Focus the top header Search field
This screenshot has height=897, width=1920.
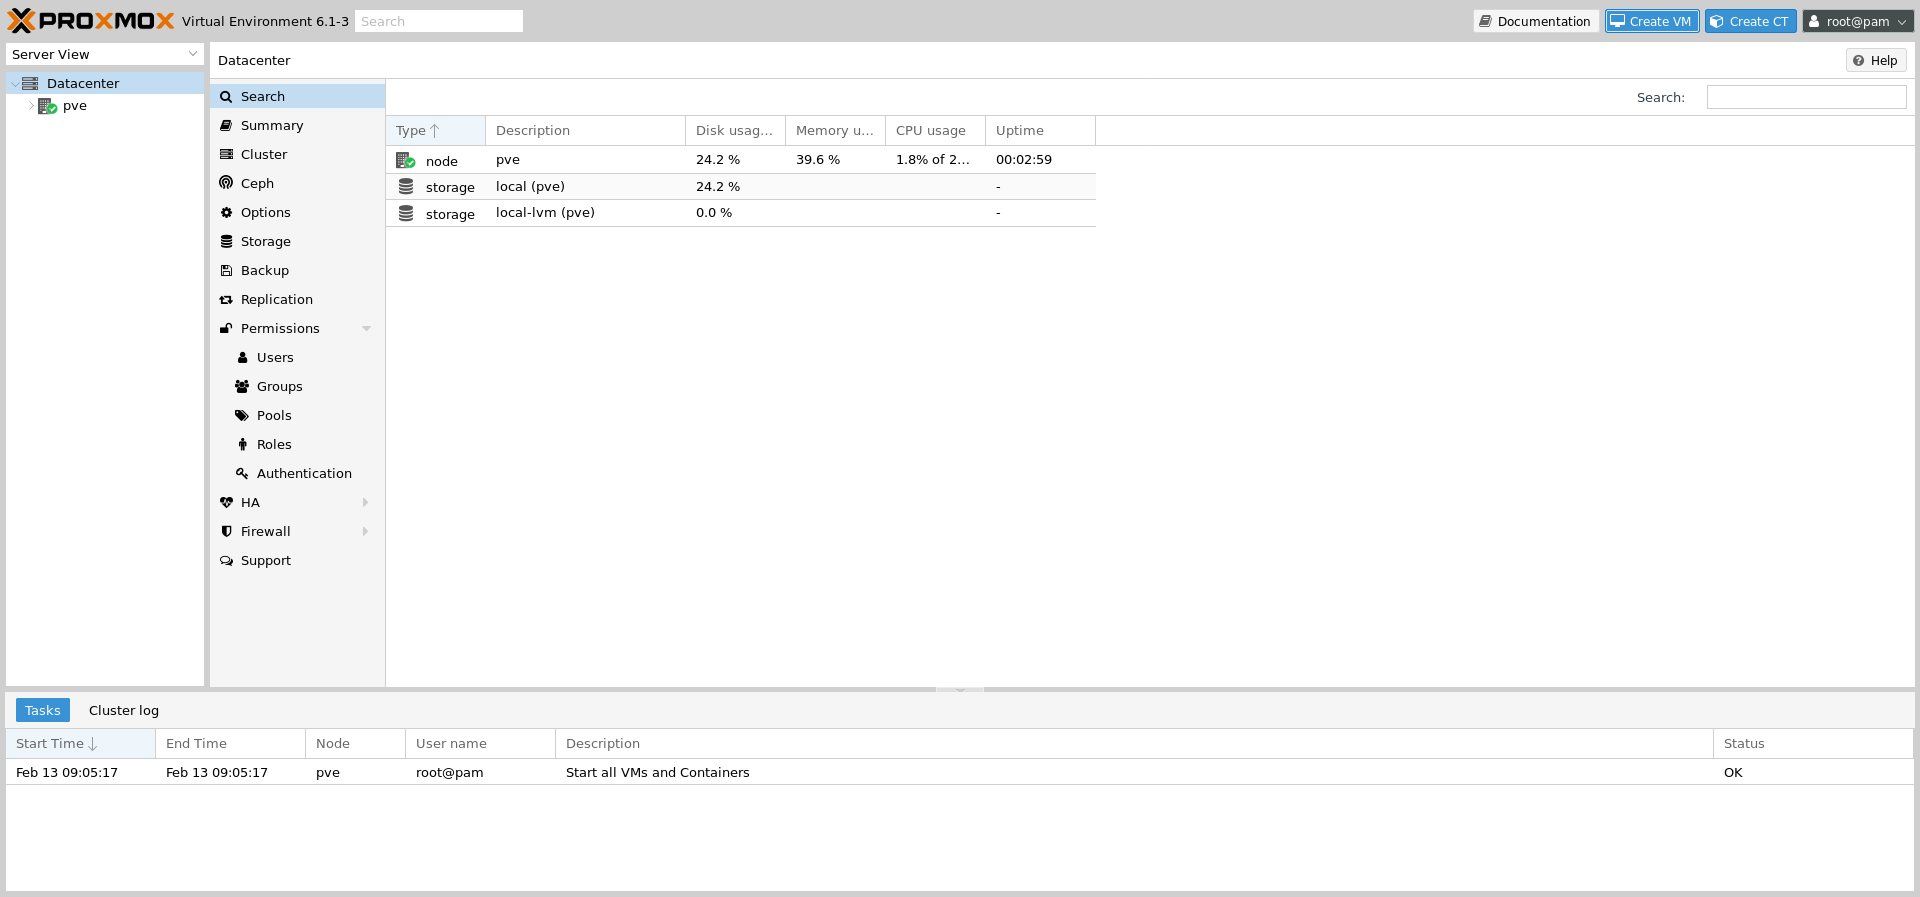[439, 21]
